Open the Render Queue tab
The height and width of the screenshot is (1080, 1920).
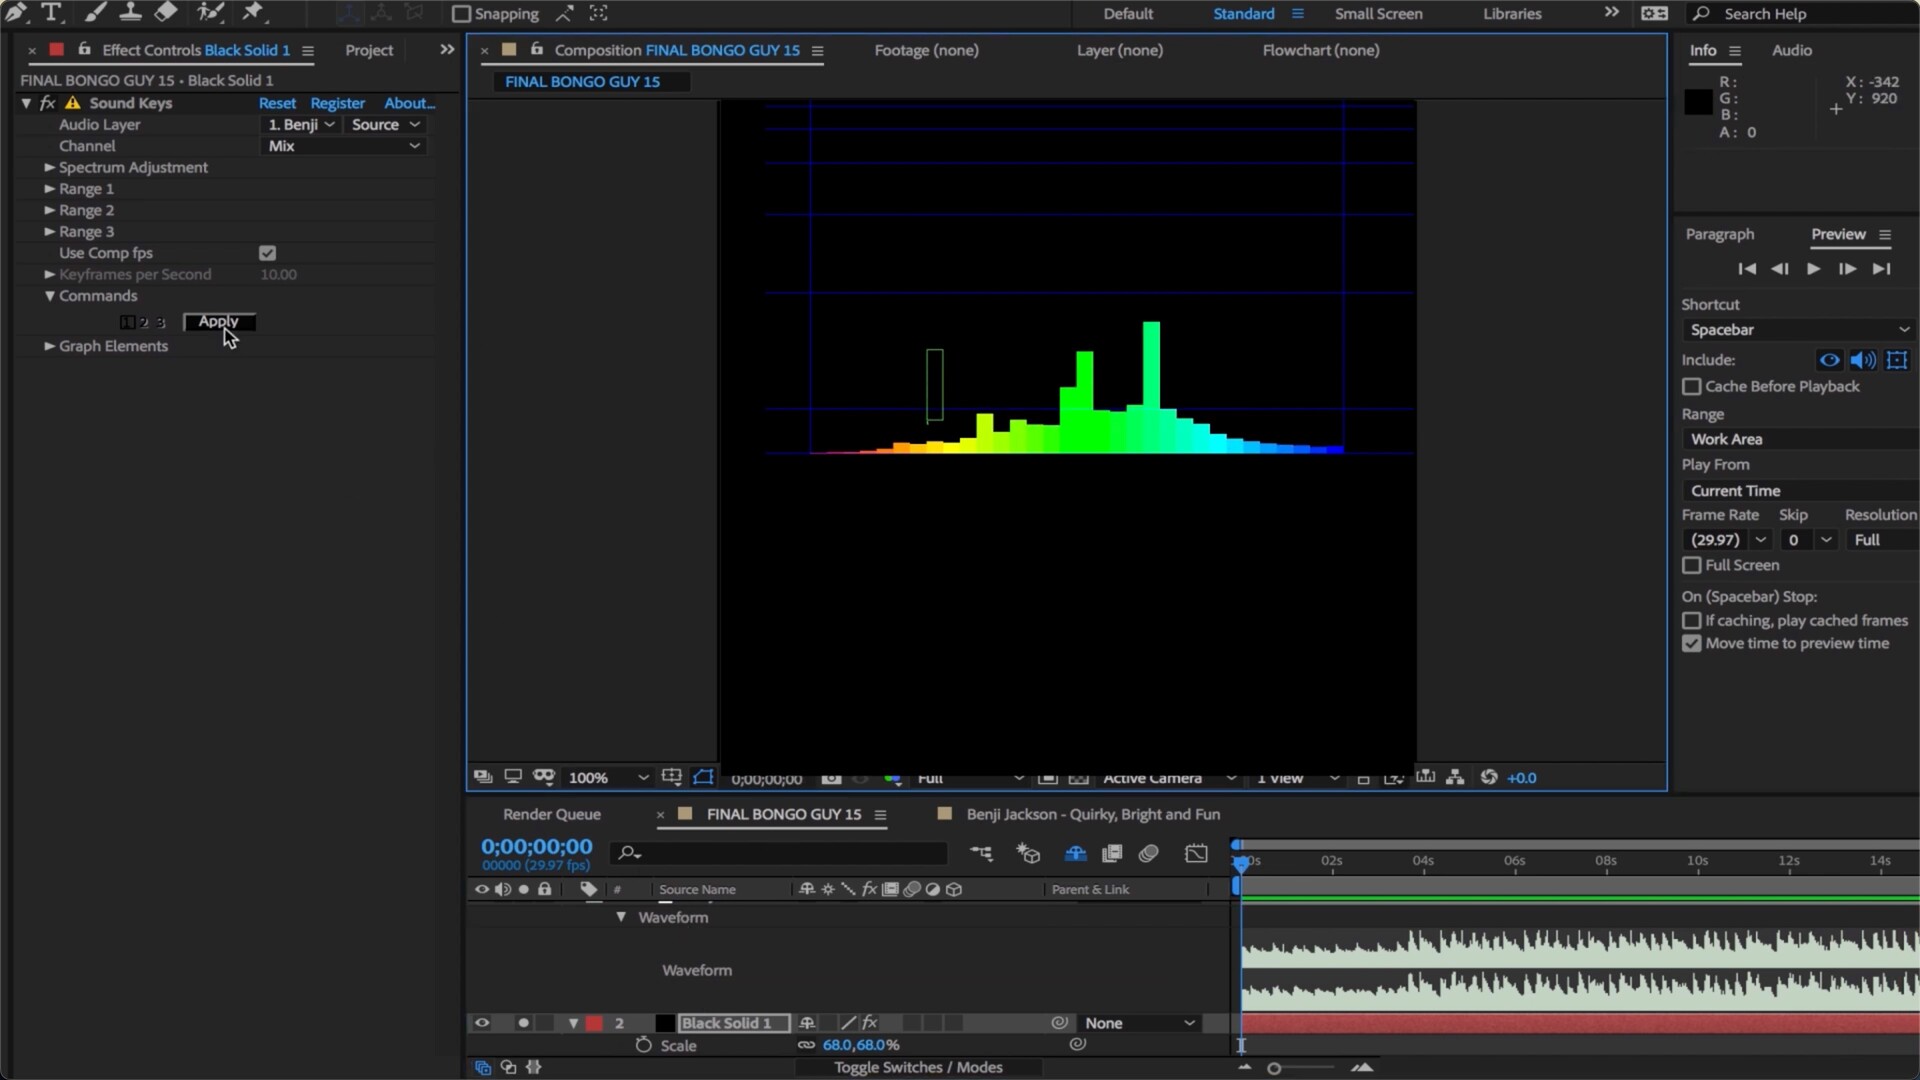551,814
